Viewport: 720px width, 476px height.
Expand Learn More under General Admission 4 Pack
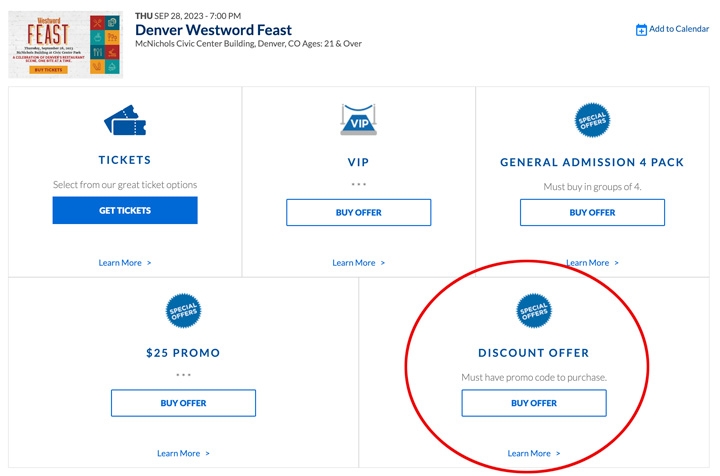592,263
